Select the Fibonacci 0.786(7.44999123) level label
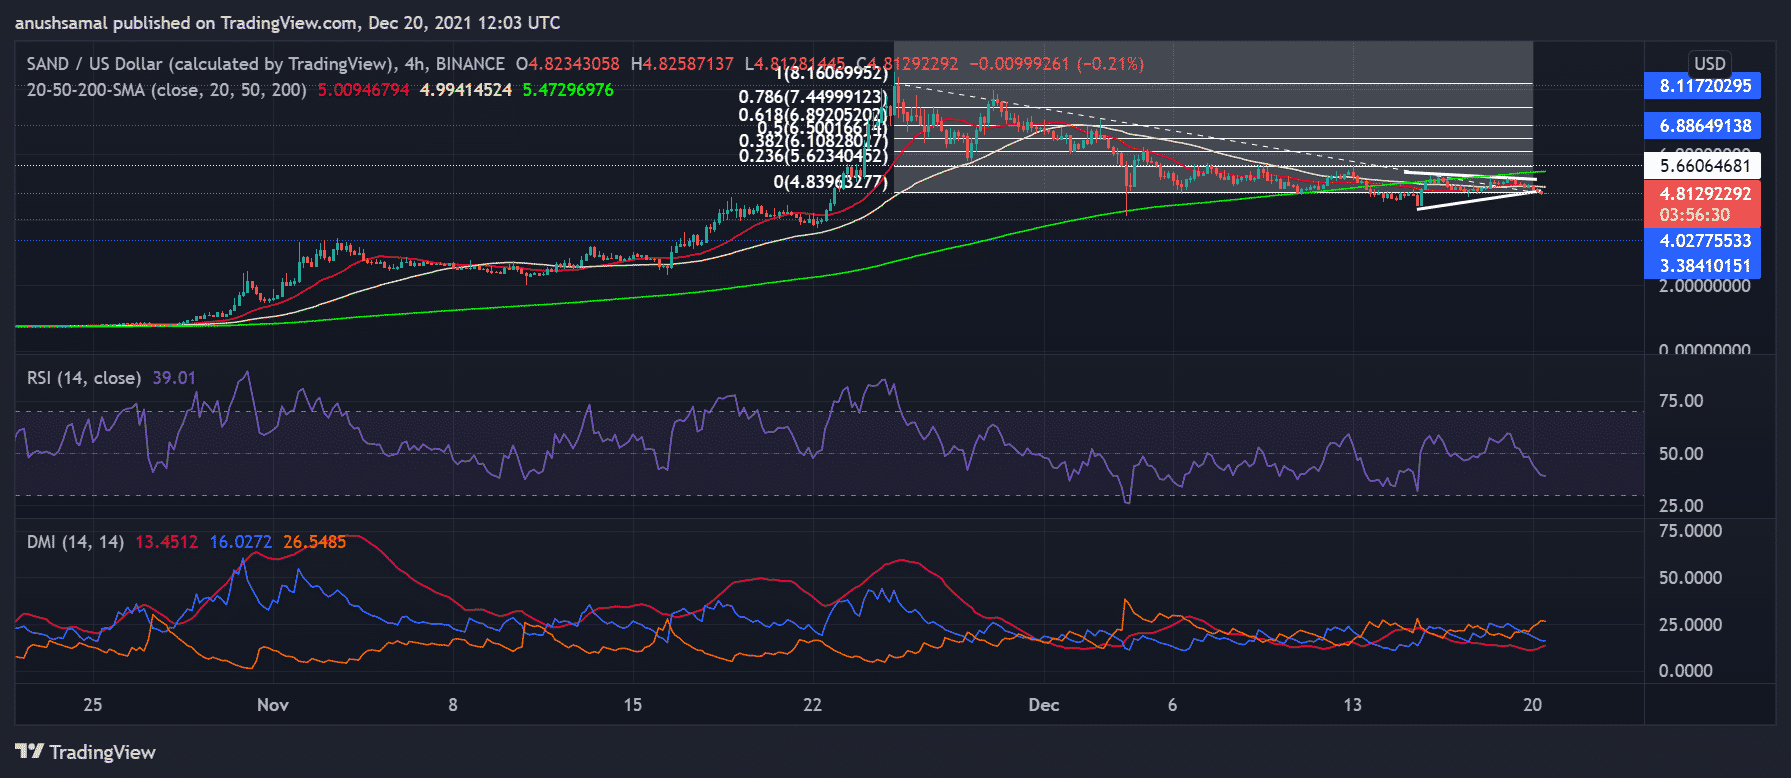 [812, 97]
